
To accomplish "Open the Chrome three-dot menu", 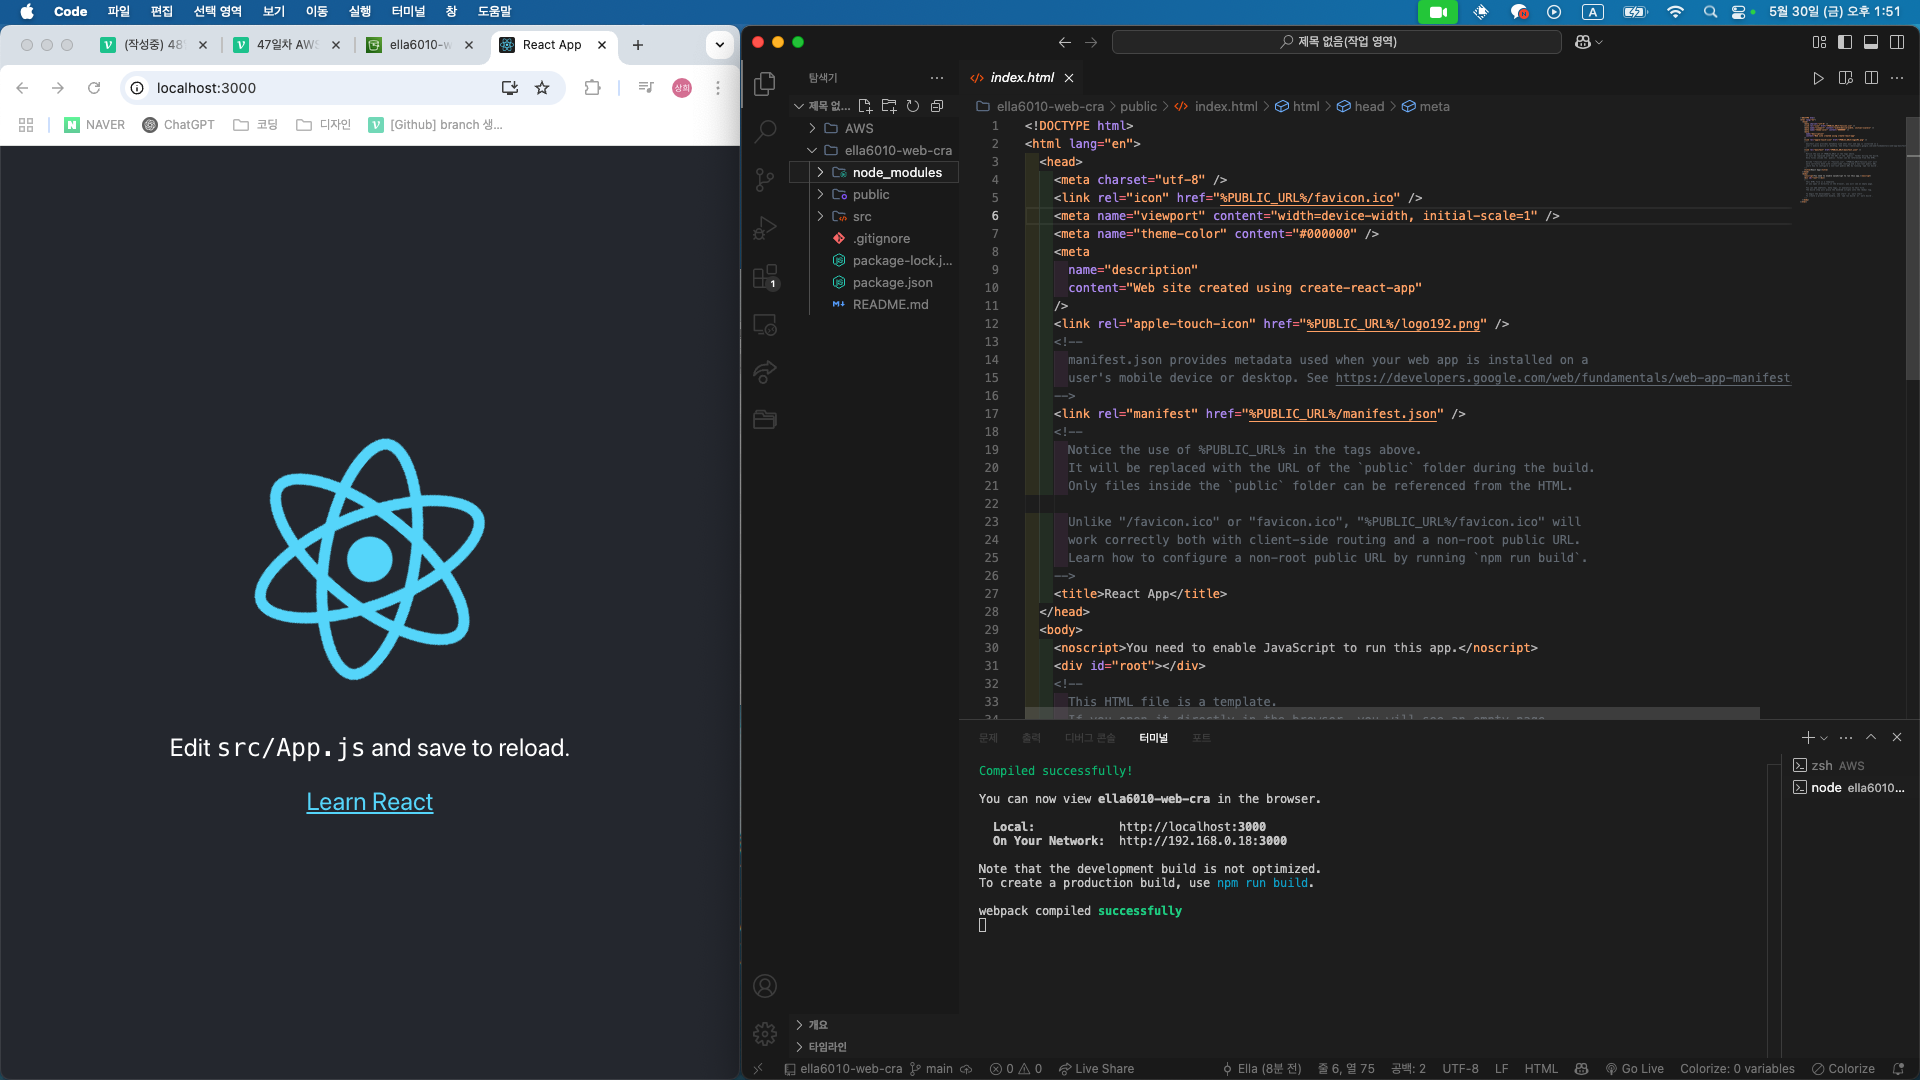I will (x=718, y=88).
